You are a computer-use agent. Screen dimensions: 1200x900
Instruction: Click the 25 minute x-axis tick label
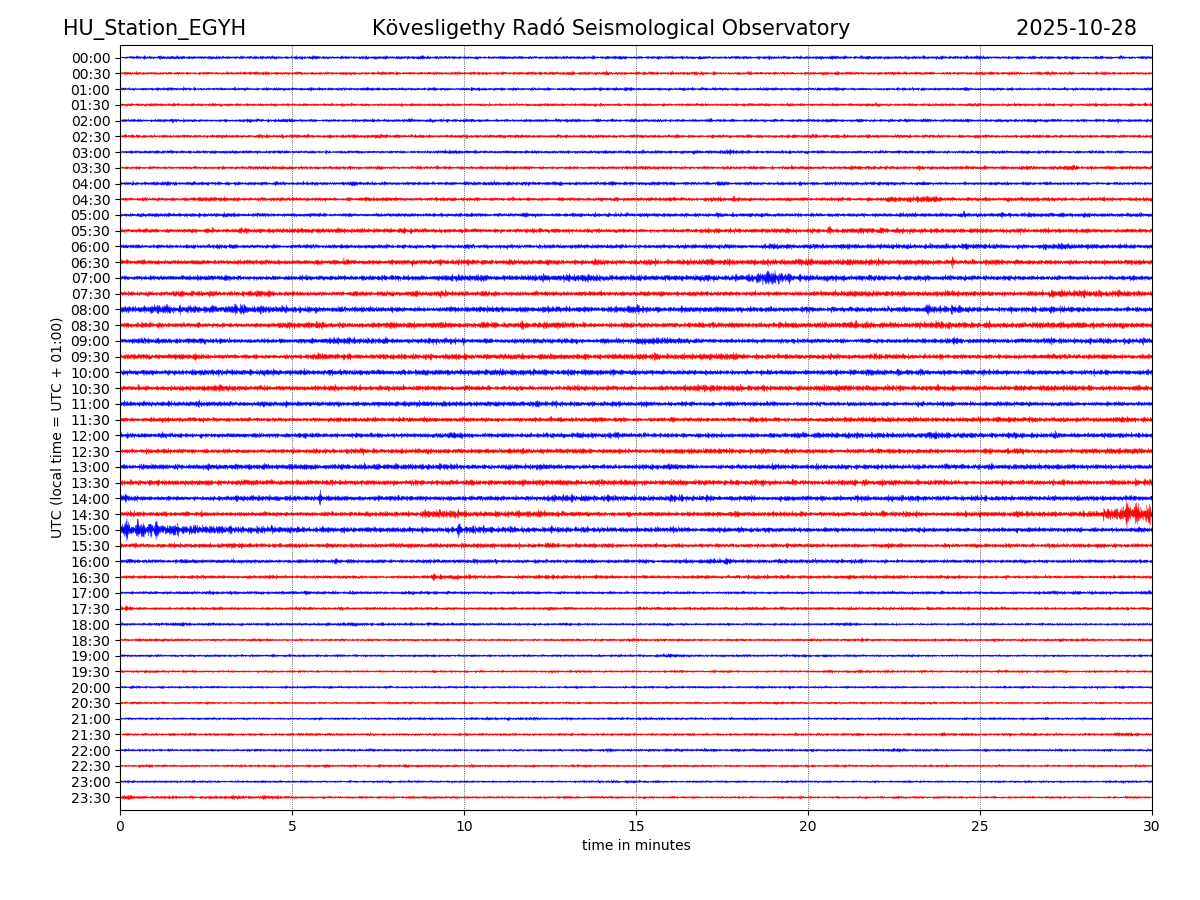pyautogui.click(x=980, y=826)
